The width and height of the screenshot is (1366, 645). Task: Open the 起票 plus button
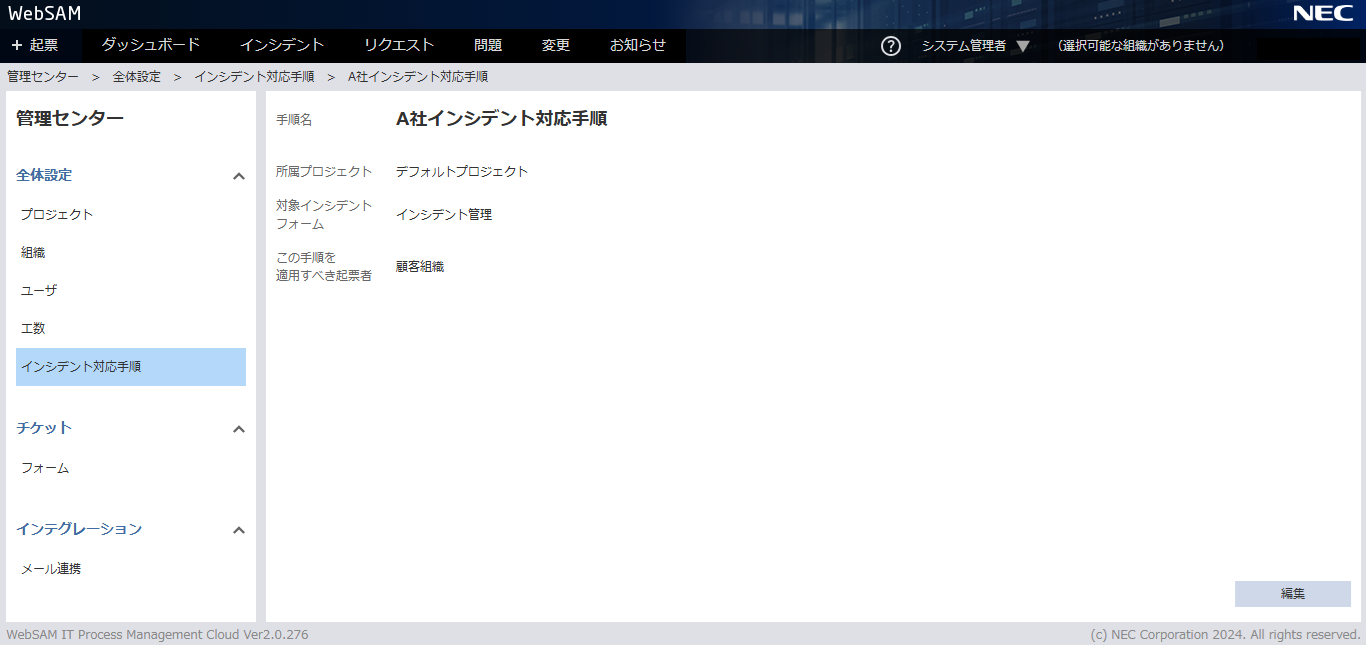pyautogui.click(x=35, y=45)
